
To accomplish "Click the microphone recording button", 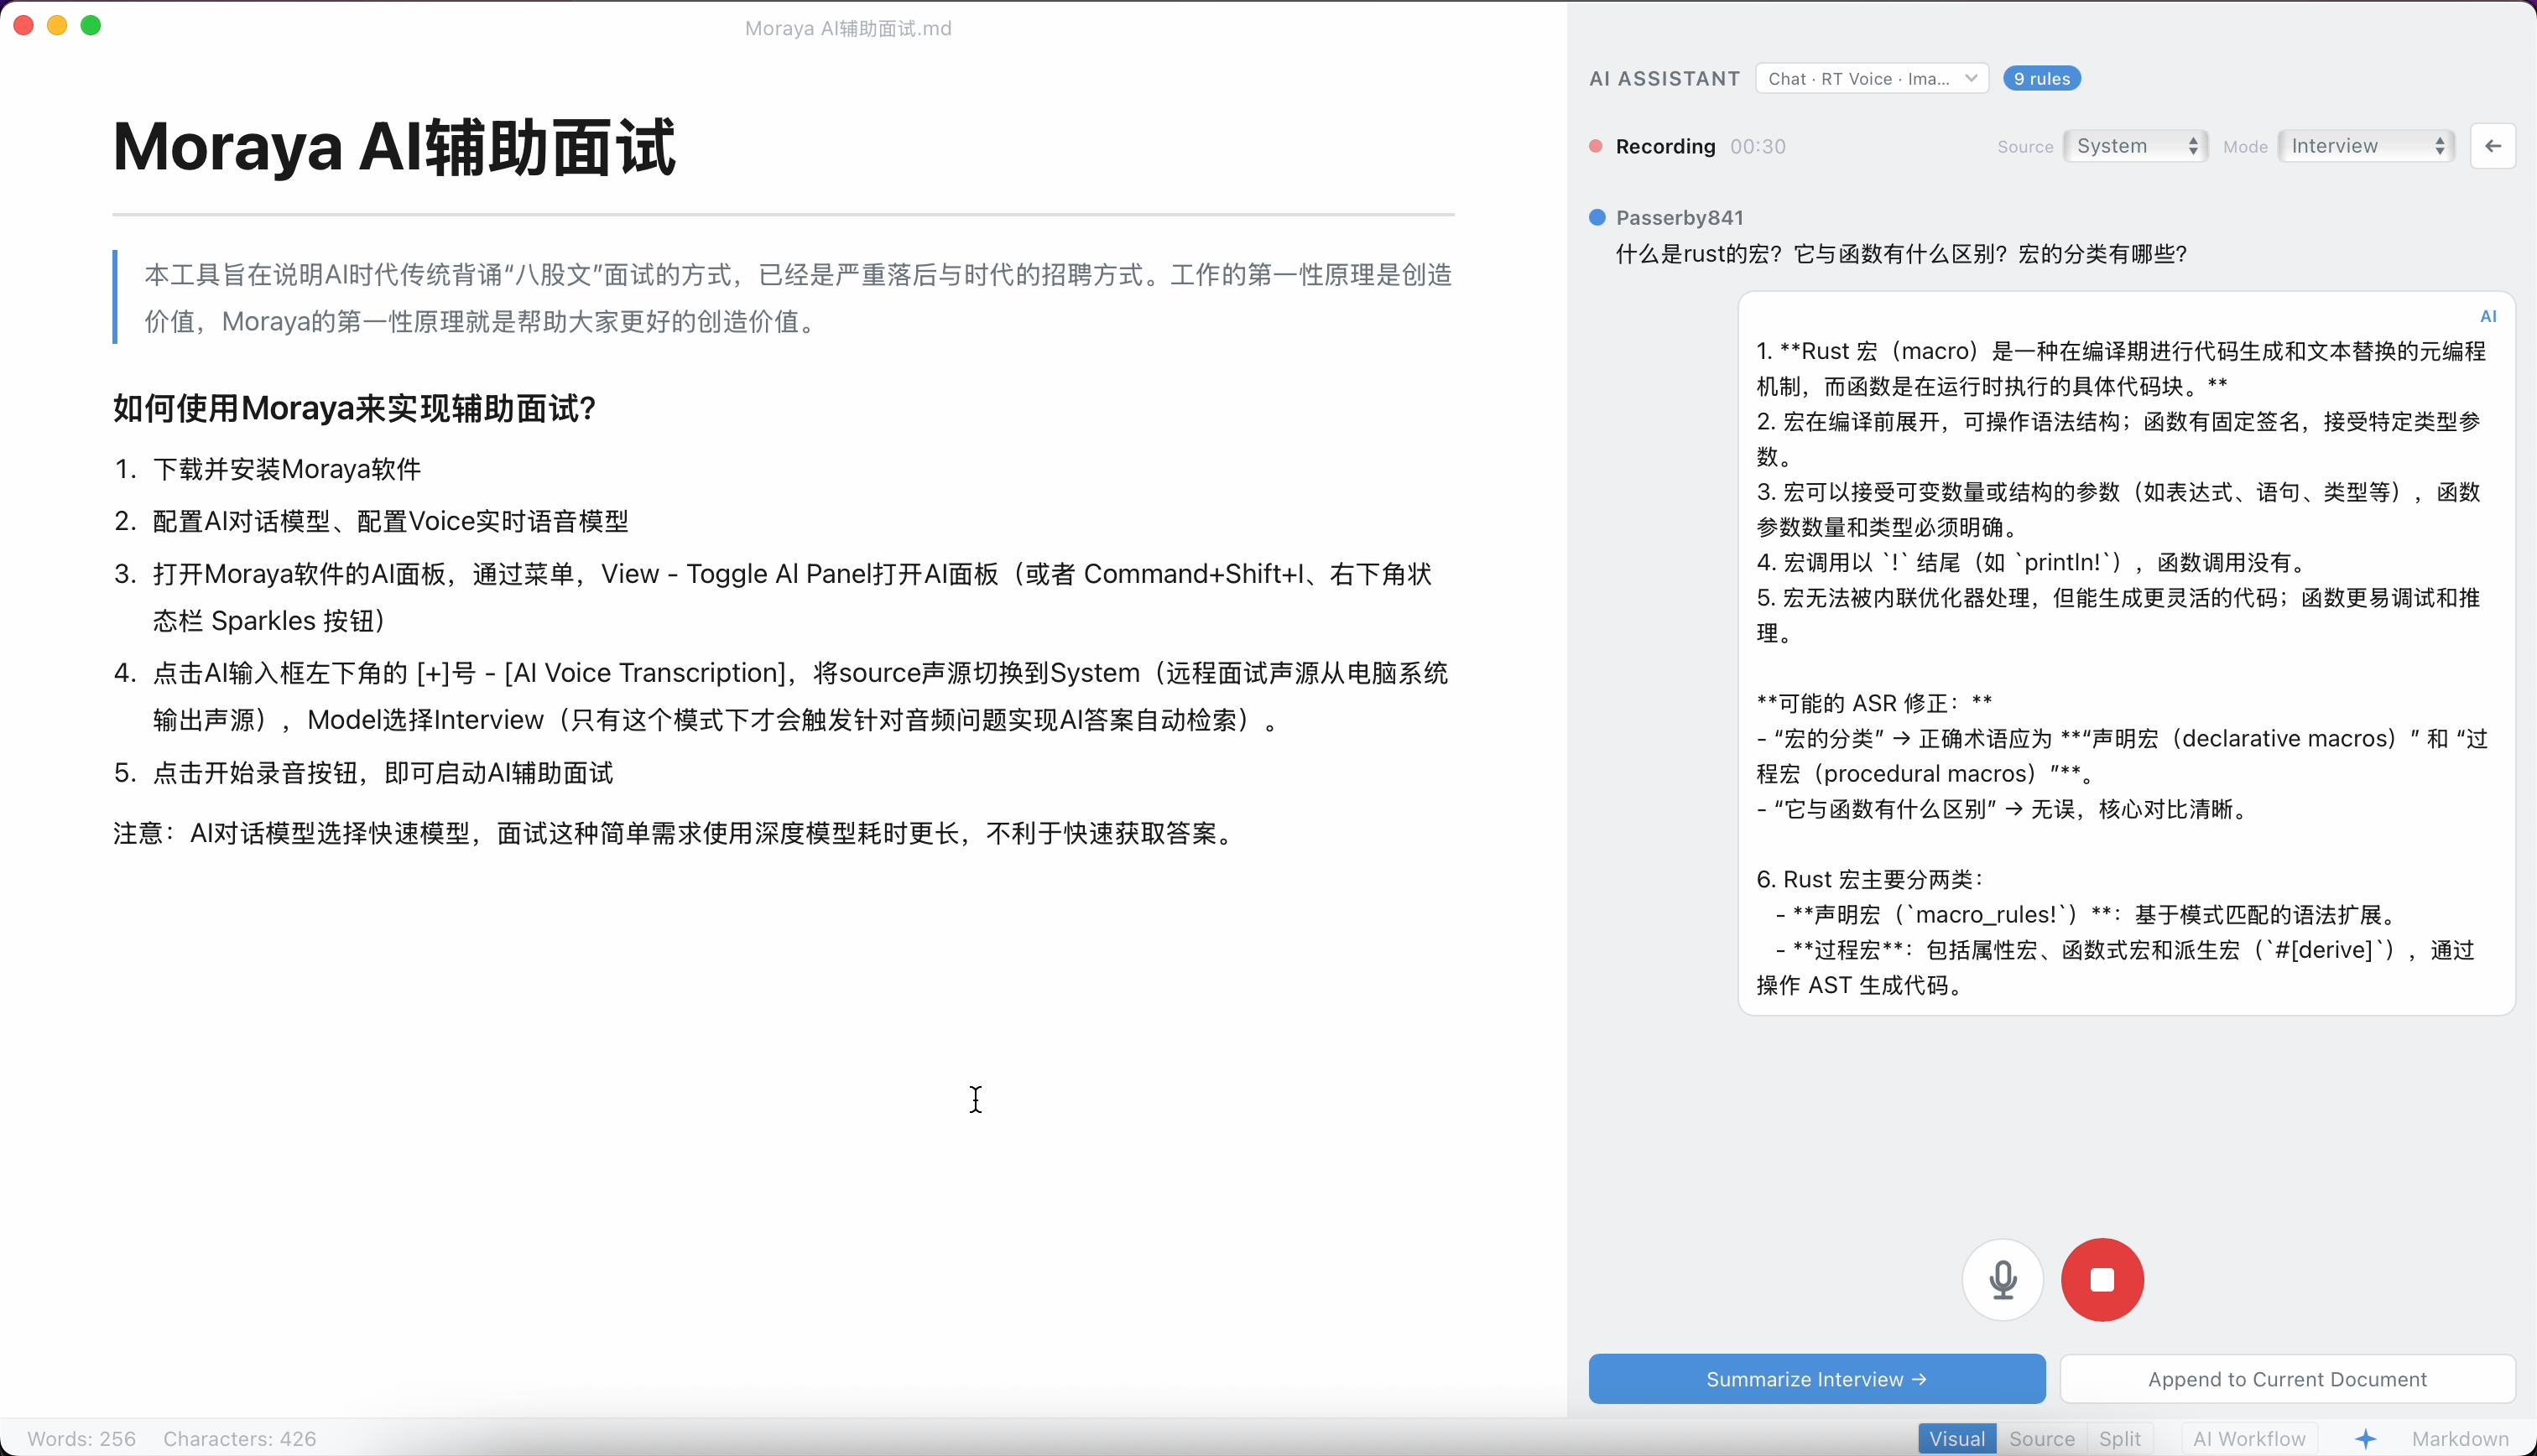I will [x=2002, y=1280].
